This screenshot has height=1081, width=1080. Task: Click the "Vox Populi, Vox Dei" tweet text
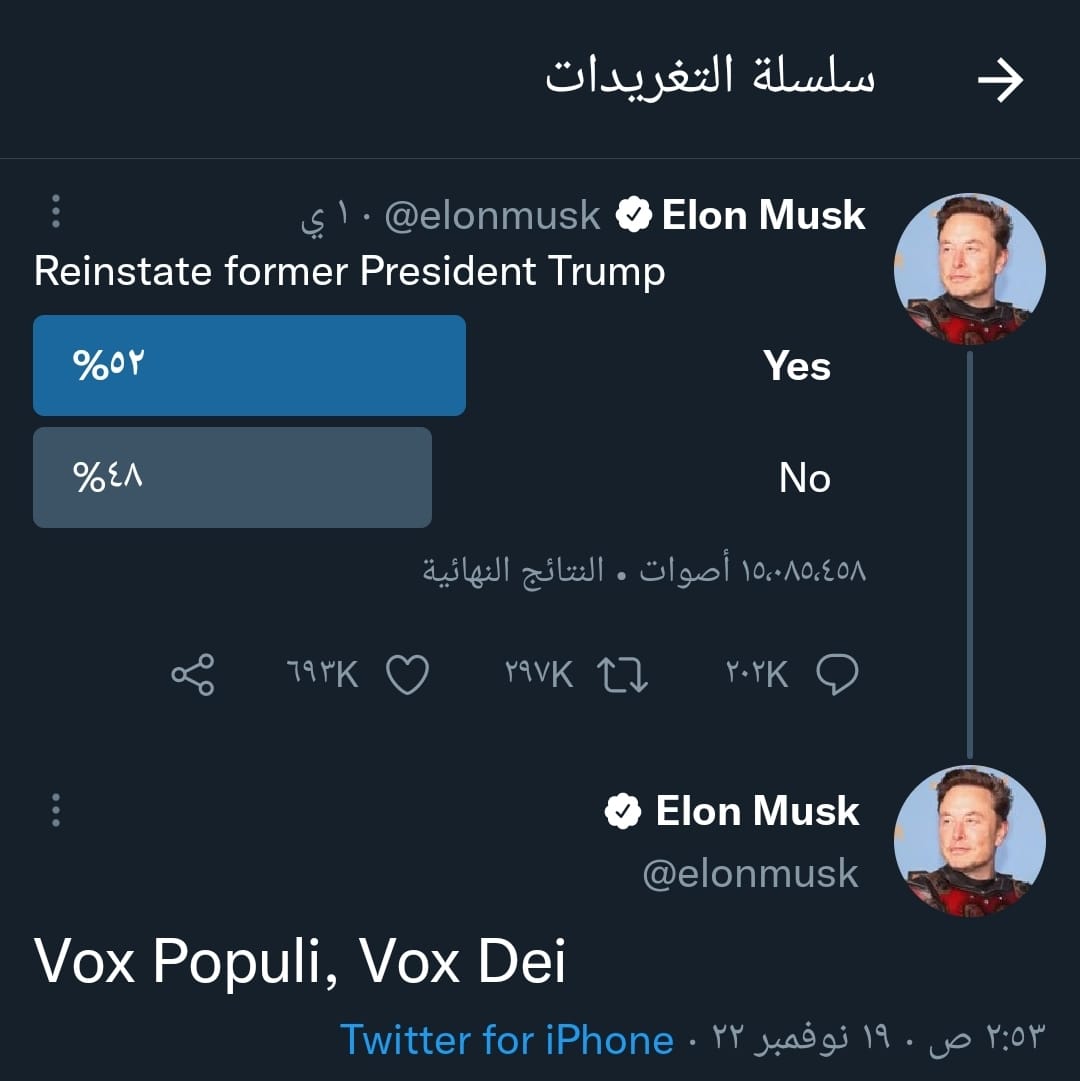[300, 962]
